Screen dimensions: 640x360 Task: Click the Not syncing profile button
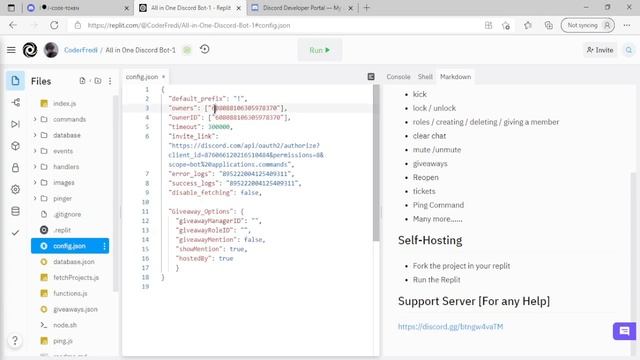(x=588, y=25)
